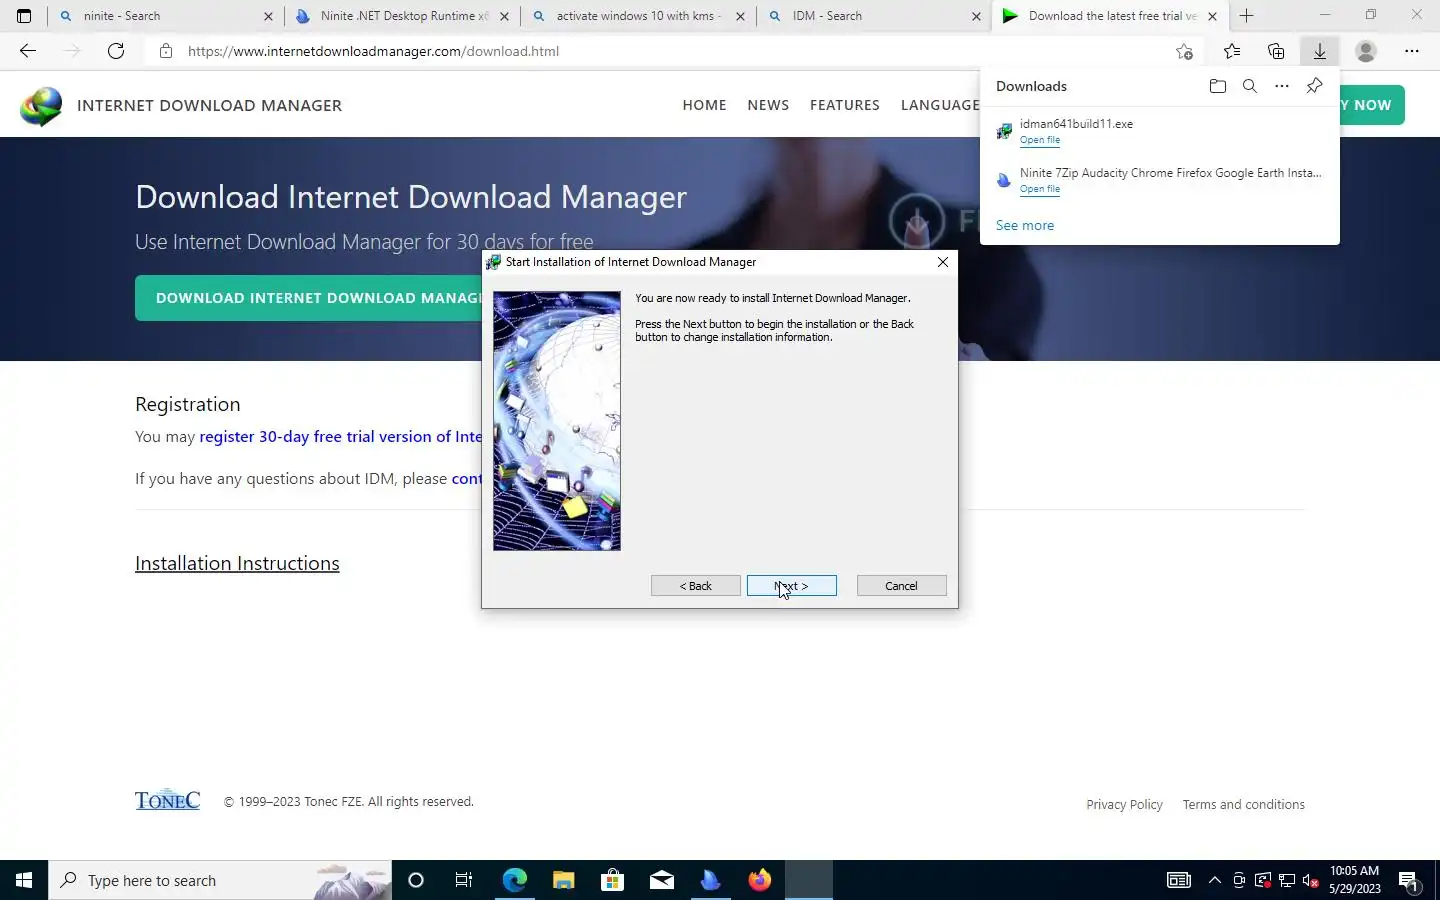The image size is (1440, 900).
Task: Open Ninite app on taskbar
Action: (710, 880)
